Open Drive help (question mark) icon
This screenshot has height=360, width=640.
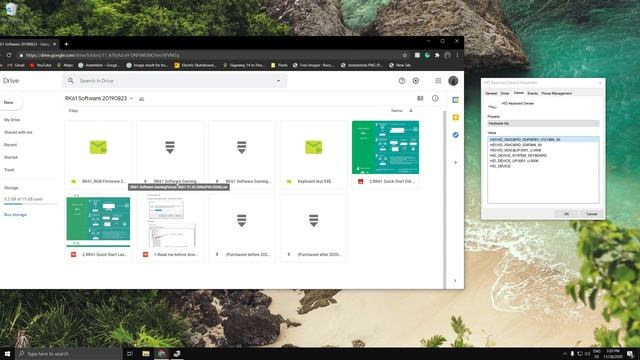(x=402, y=81)
